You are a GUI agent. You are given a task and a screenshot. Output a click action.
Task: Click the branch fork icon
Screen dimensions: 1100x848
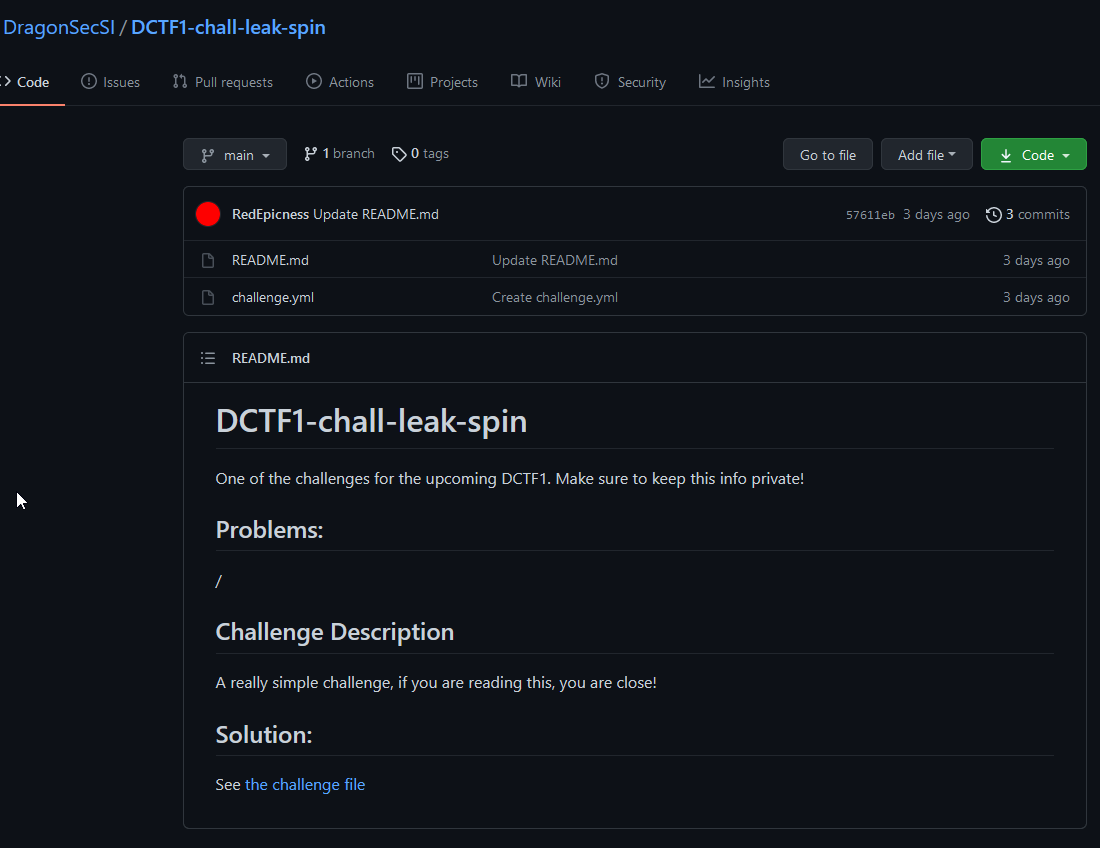(x=311, y=154)
